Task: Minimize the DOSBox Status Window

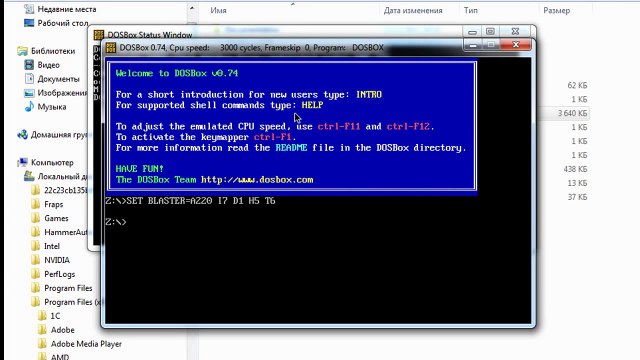Action: (472, 31)
